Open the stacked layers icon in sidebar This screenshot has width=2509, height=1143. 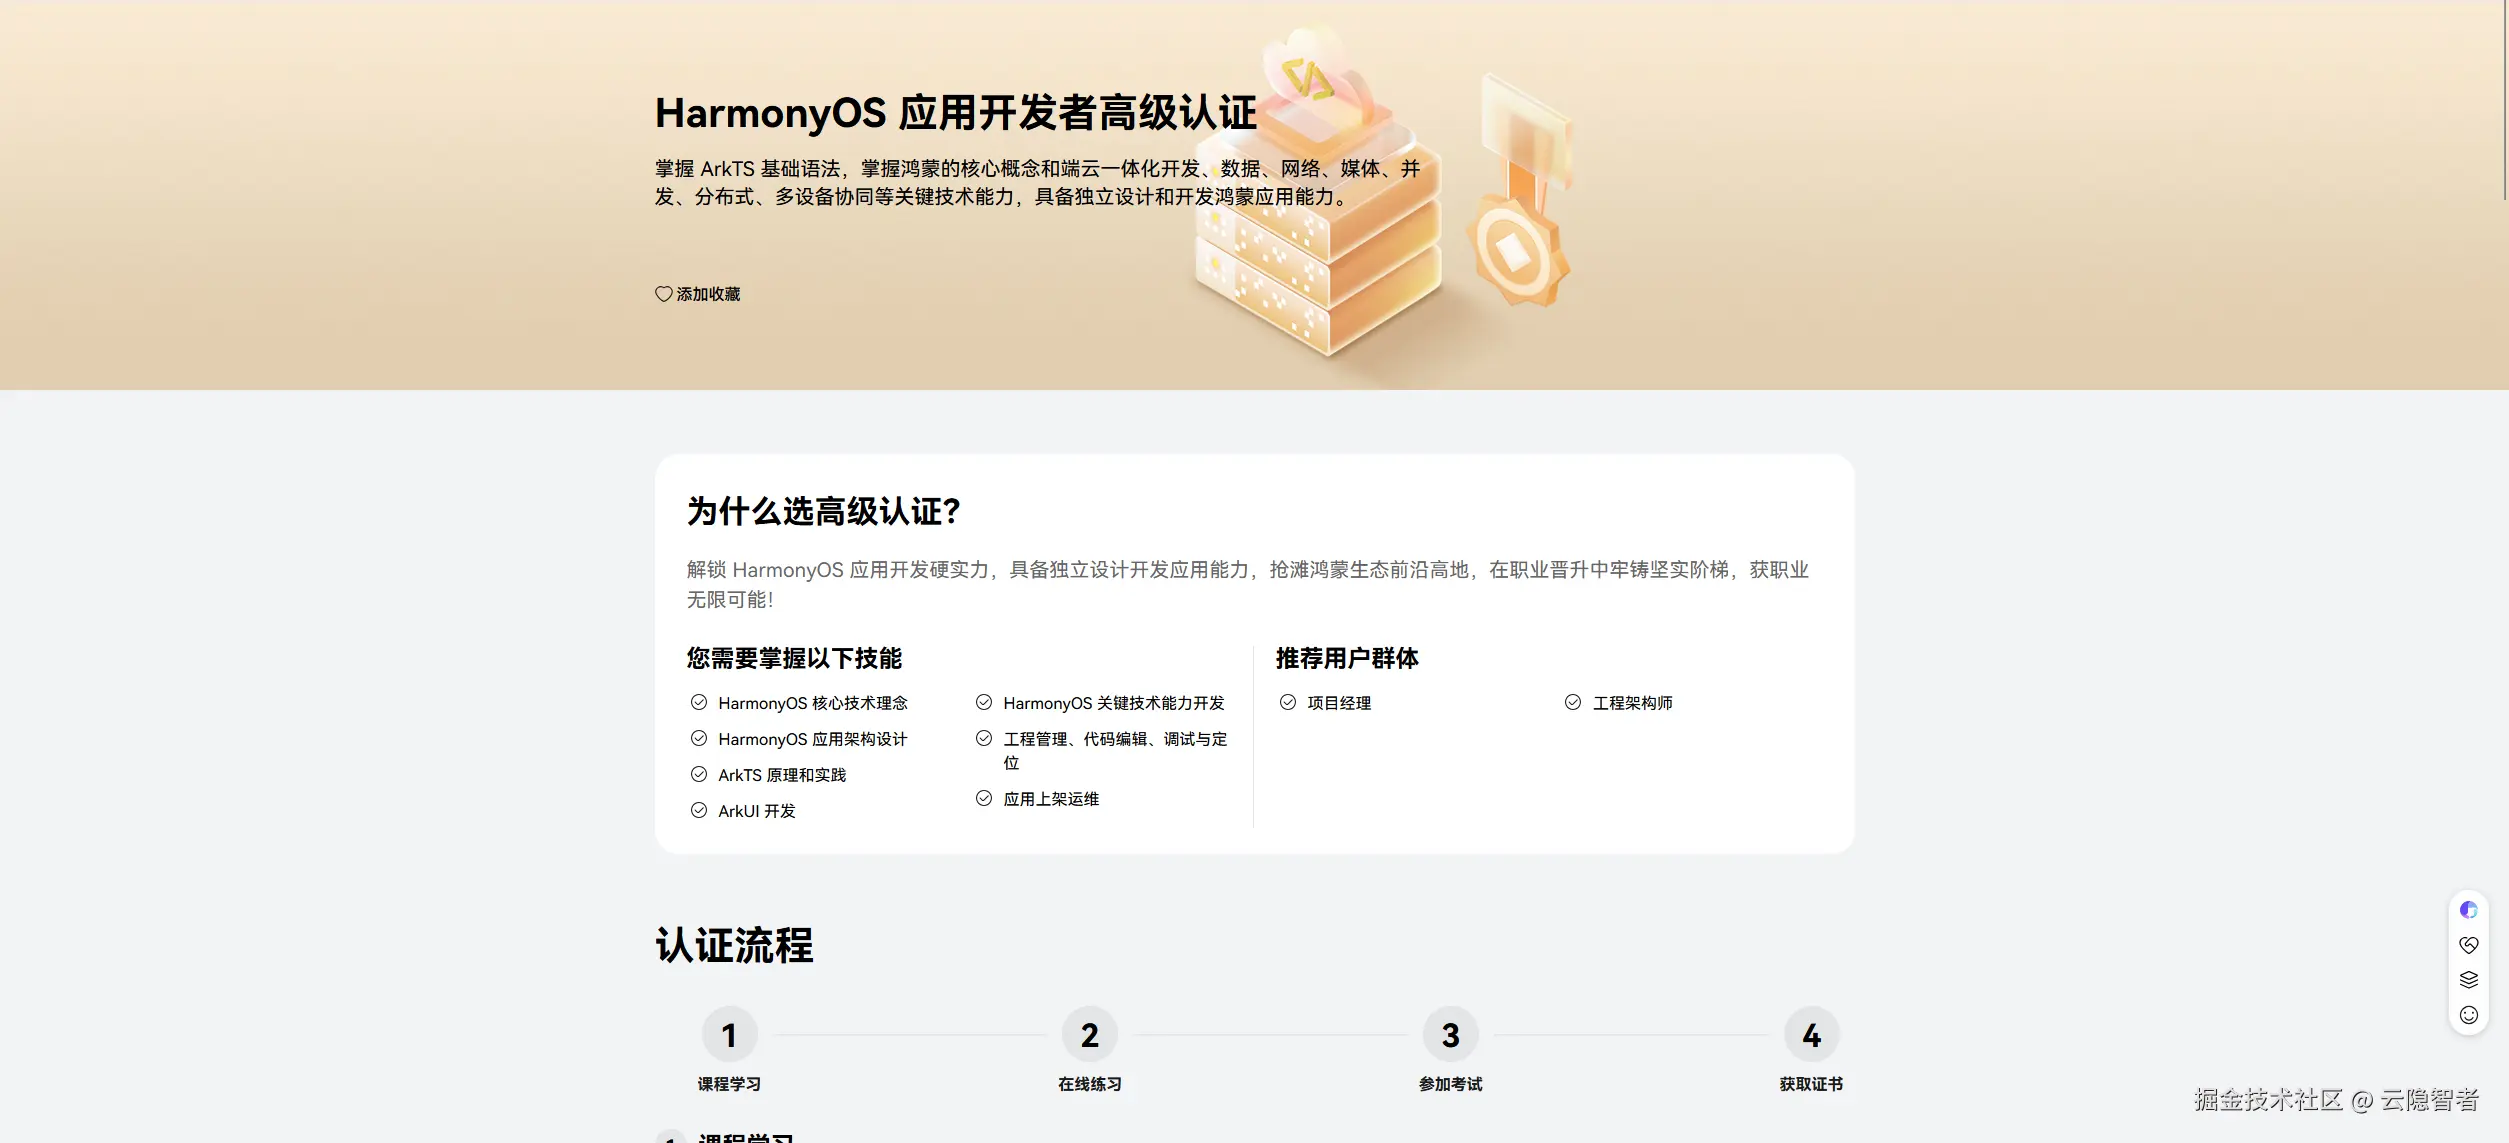(x=2468, y=979)
